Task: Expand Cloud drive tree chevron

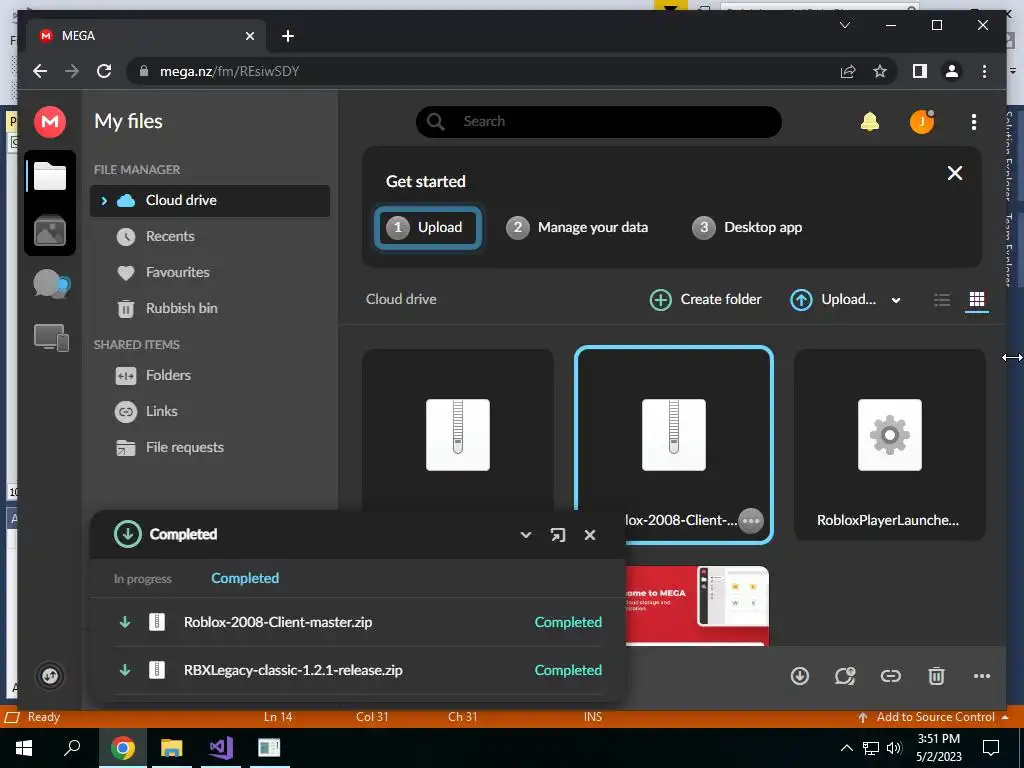Action: (x=104, y=200)
